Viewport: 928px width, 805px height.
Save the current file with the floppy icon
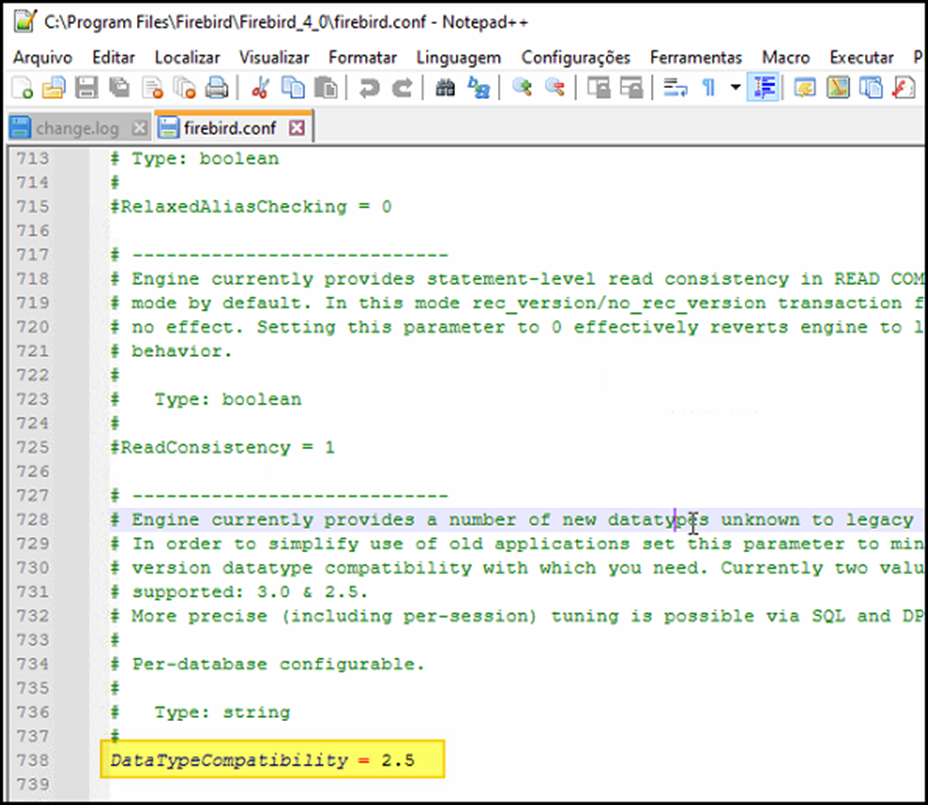pos(86,88)
